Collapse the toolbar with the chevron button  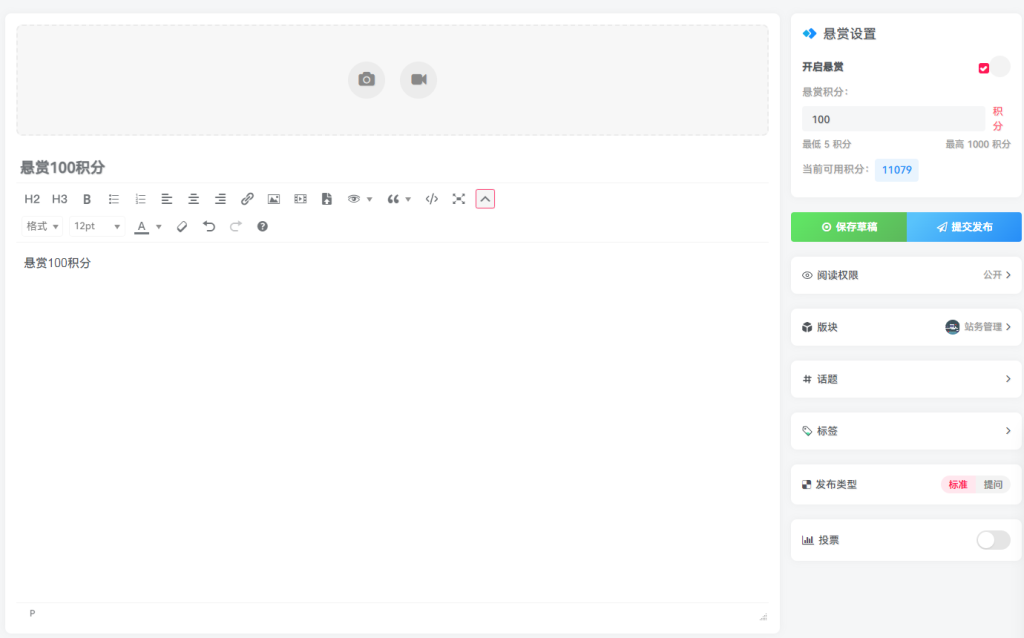click(485, 199)
